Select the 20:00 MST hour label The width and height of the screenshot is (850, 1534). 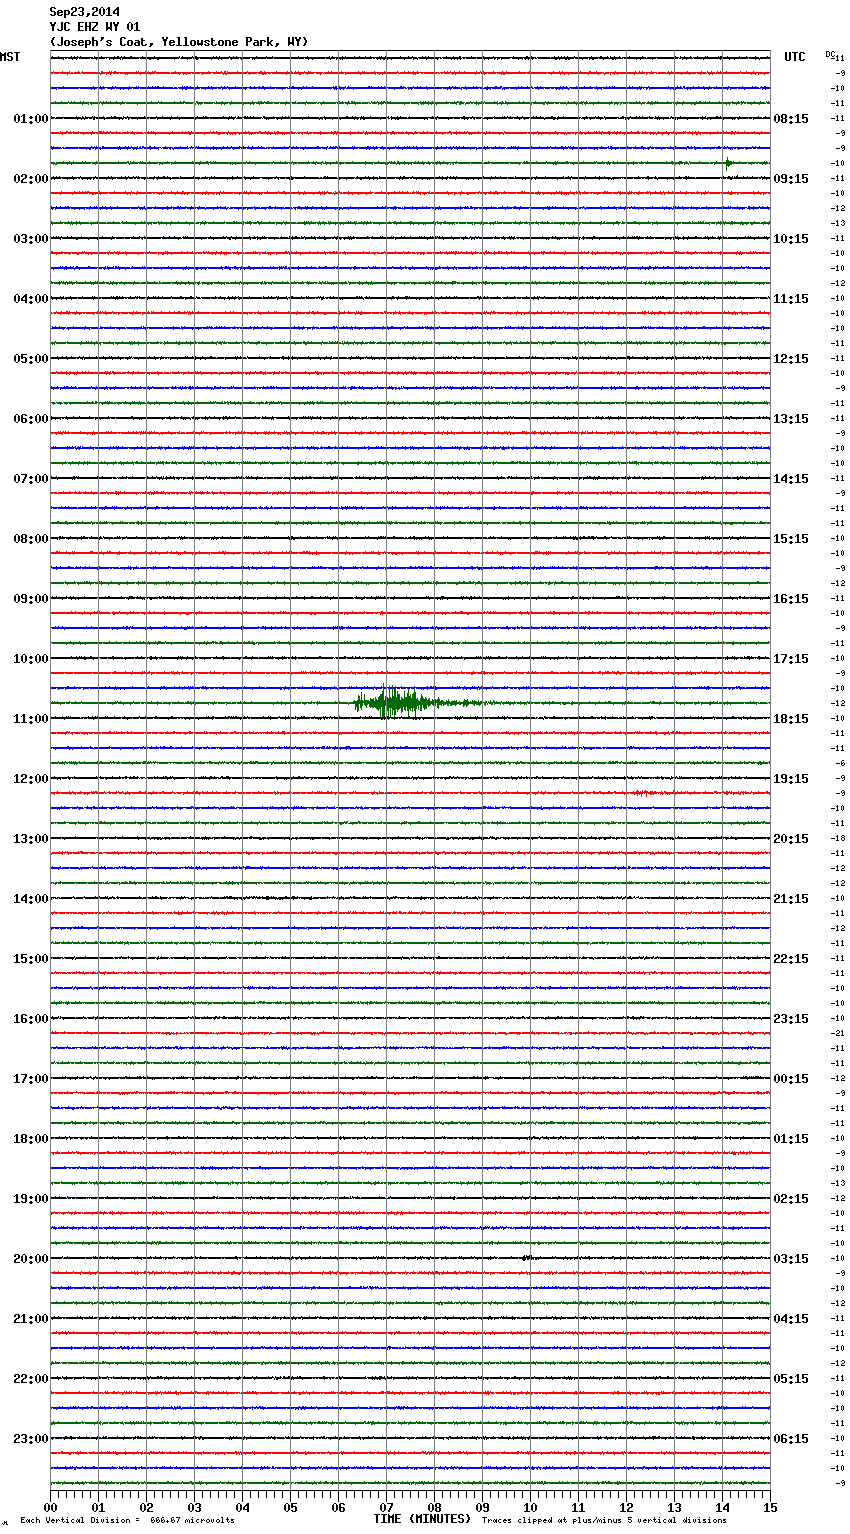[x=31, y=1259]
